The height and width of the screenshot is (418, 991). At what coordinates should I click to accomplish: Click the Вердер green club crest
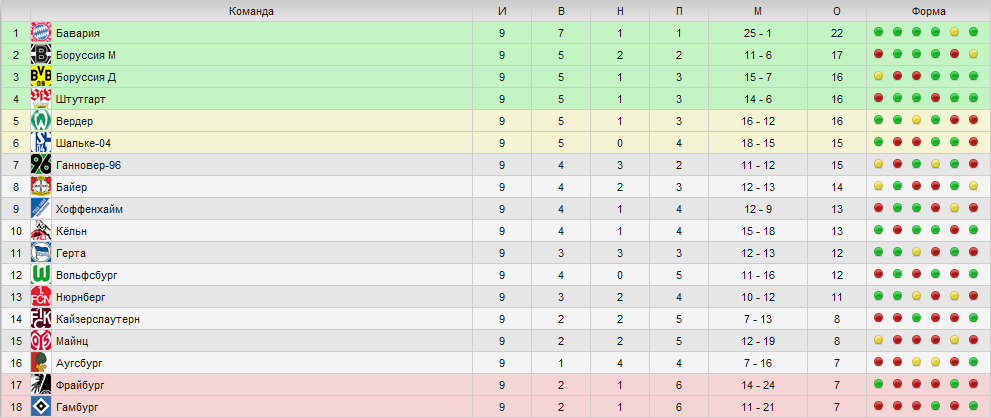(41, 121)
